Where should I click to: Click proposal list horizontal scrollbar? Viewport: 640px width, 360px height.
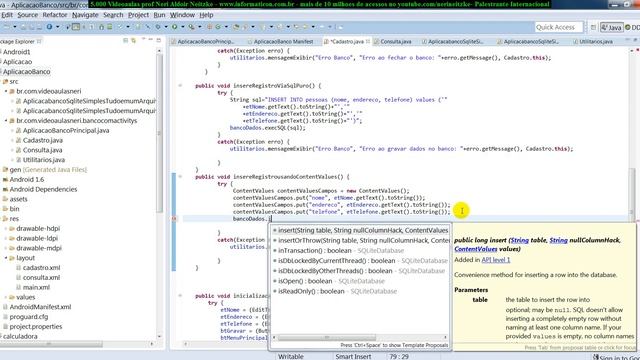tap(327, 338)
